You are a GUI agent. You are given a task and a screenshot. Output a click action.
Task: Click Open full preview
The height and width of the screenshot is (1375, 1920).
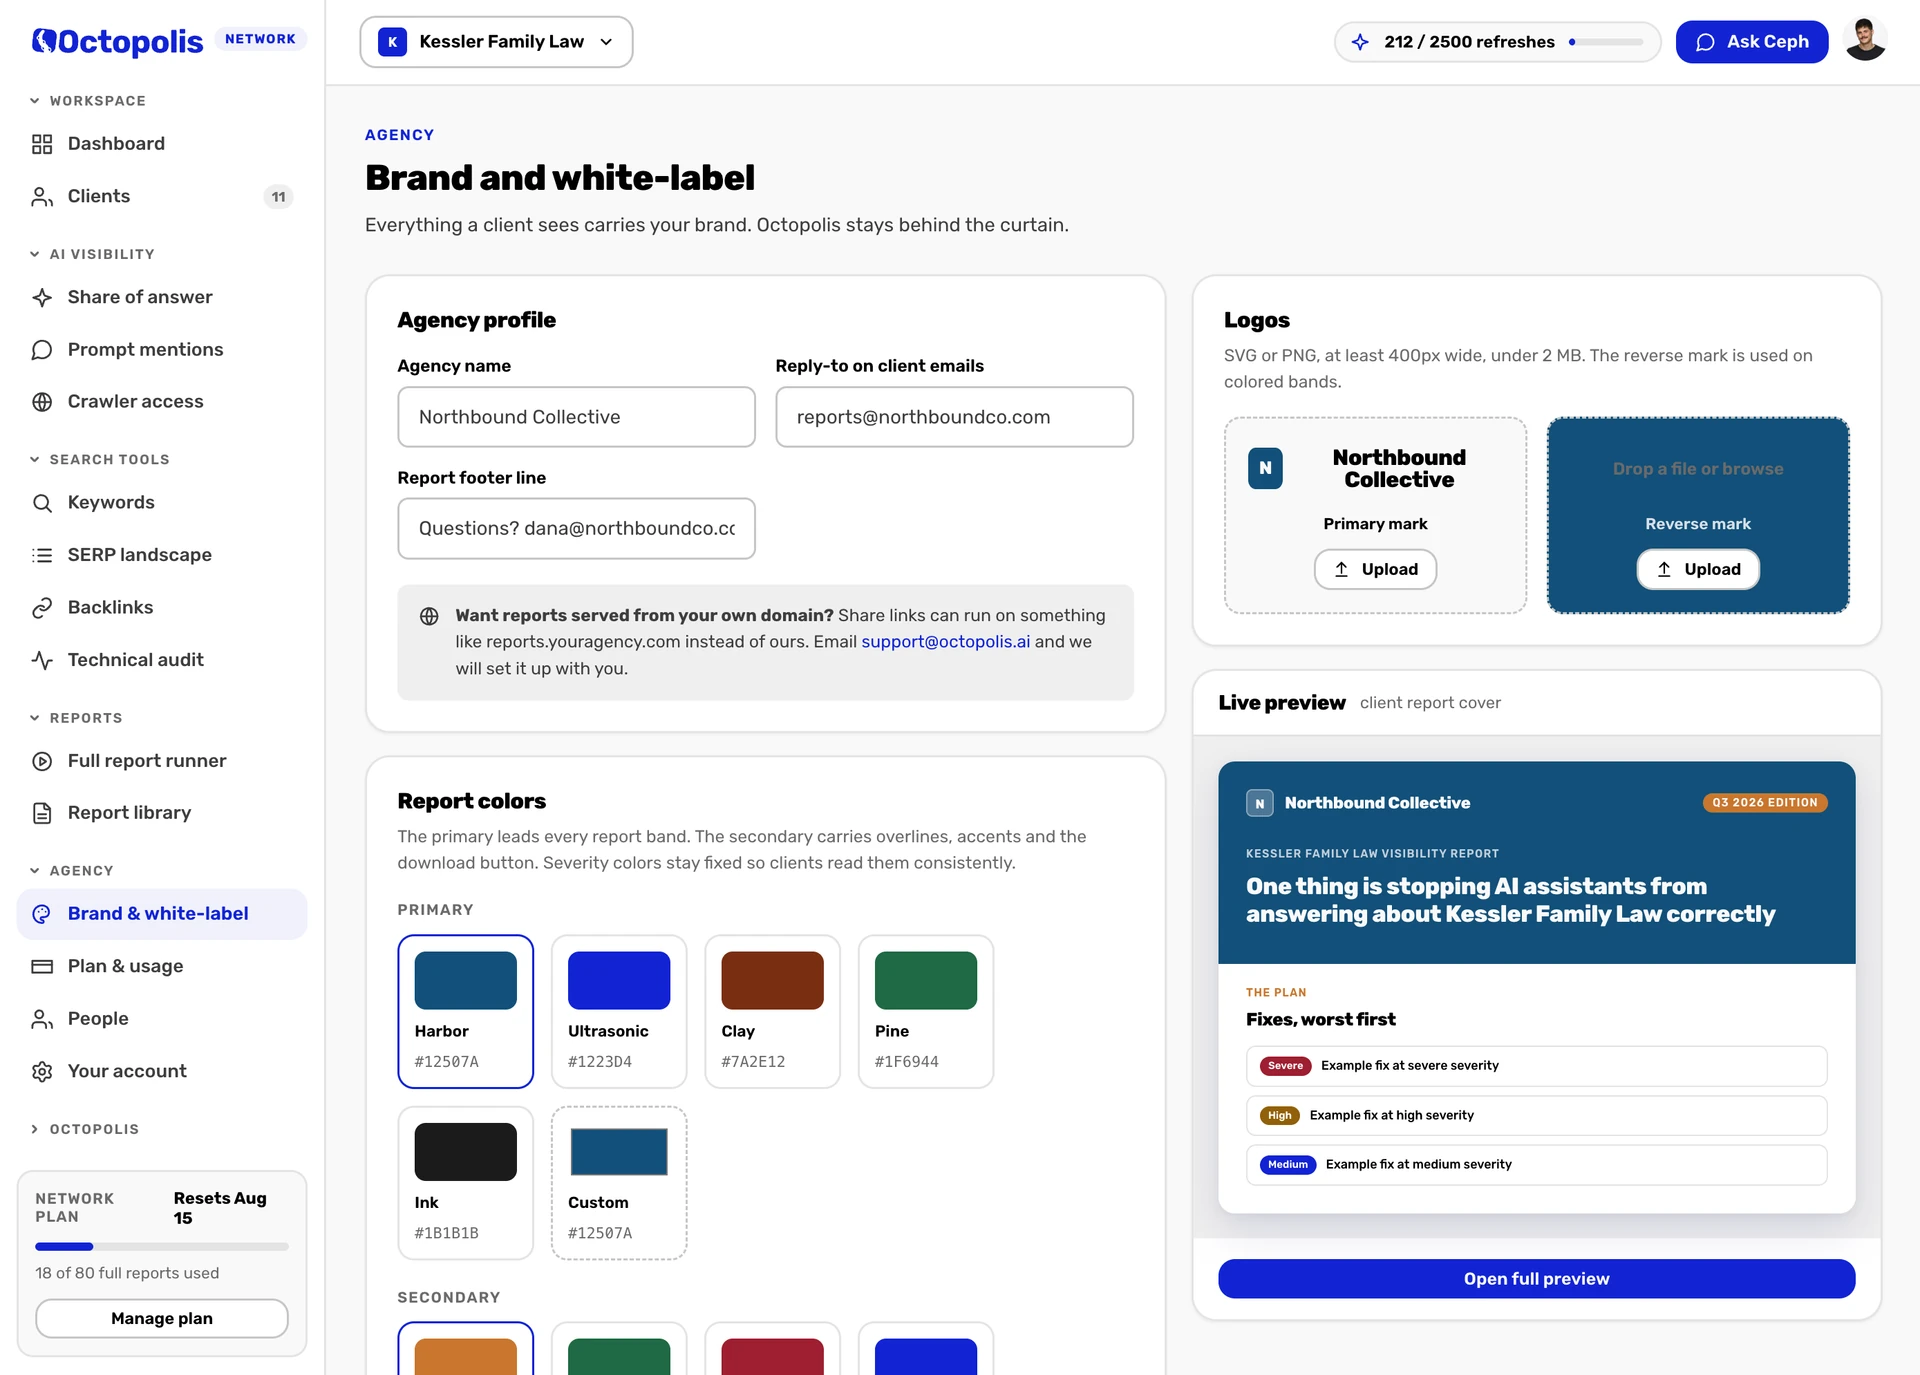point(1536,1279)
